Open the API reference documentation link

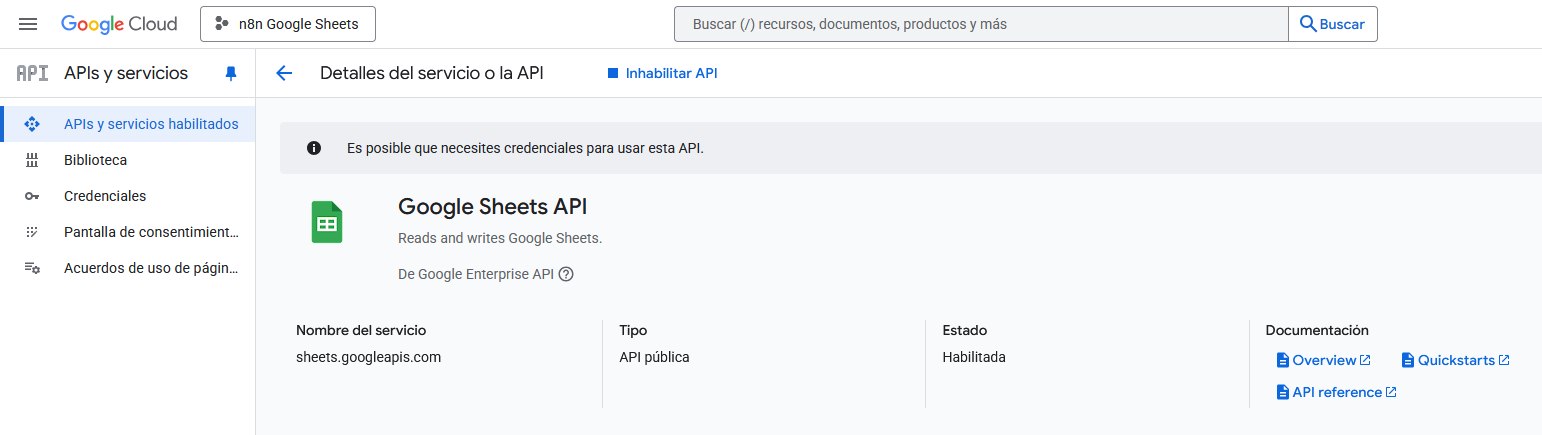coord(1336,392)
